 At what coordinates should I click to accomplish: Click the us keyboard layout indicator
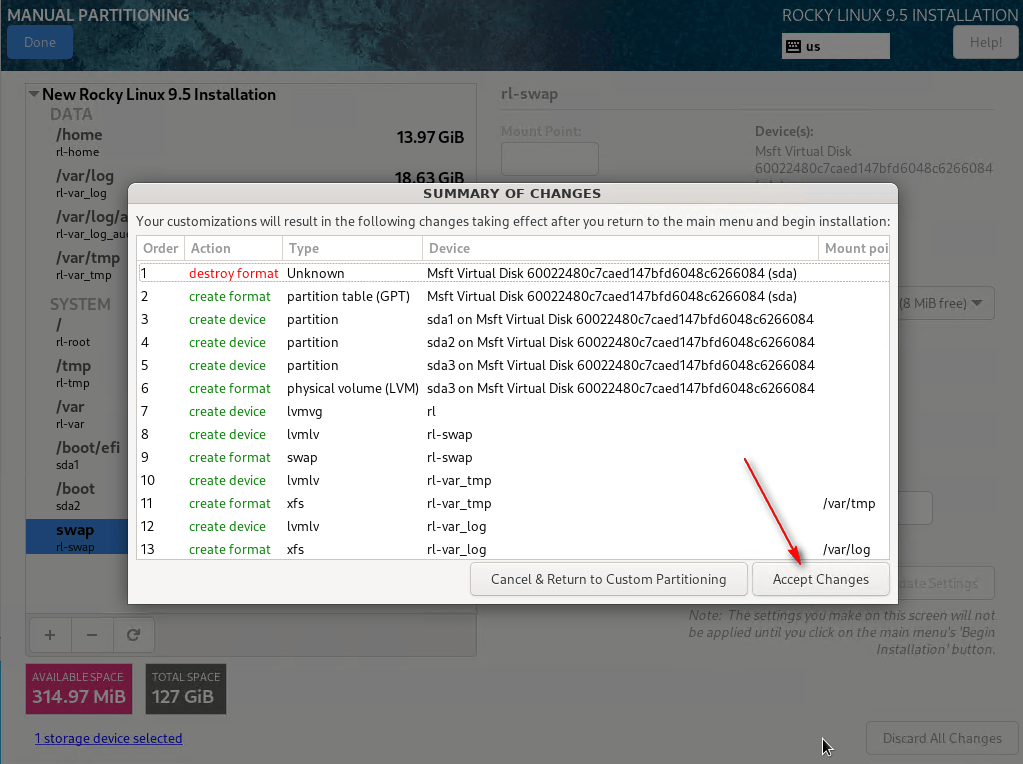(835, 46)
